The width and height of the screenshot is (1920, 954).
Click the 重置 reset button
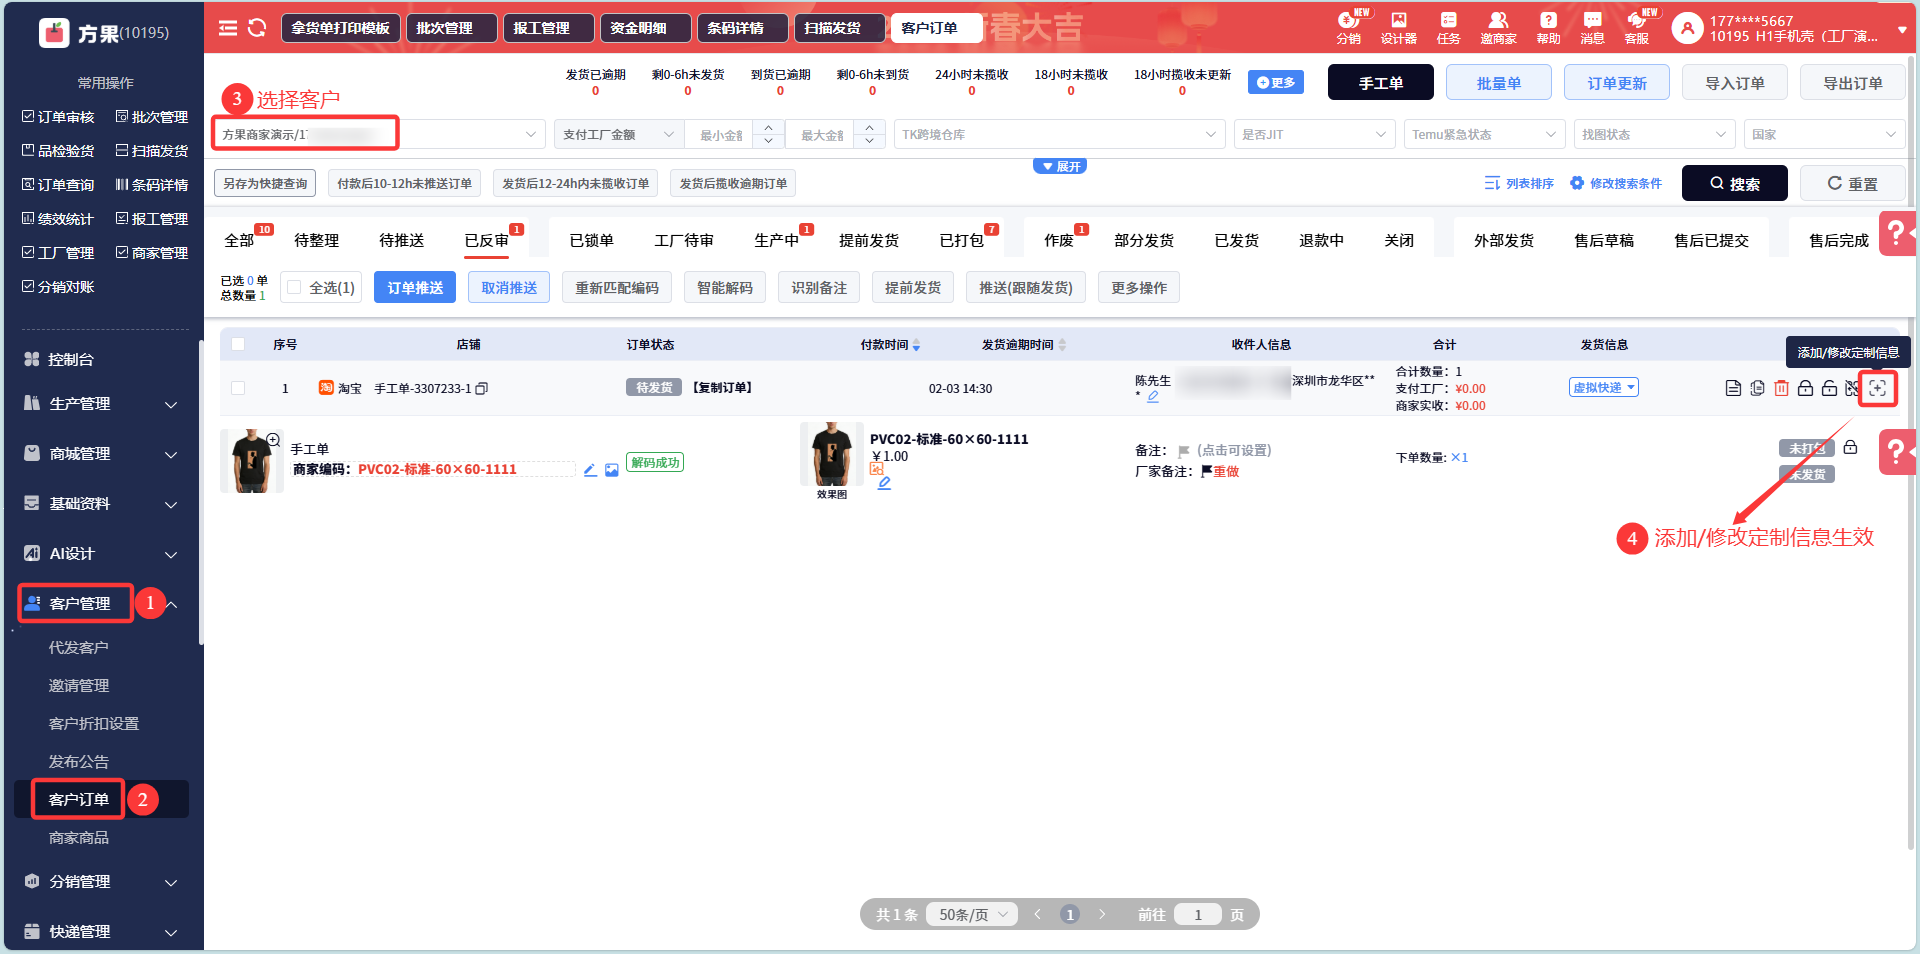point(1852,183)
